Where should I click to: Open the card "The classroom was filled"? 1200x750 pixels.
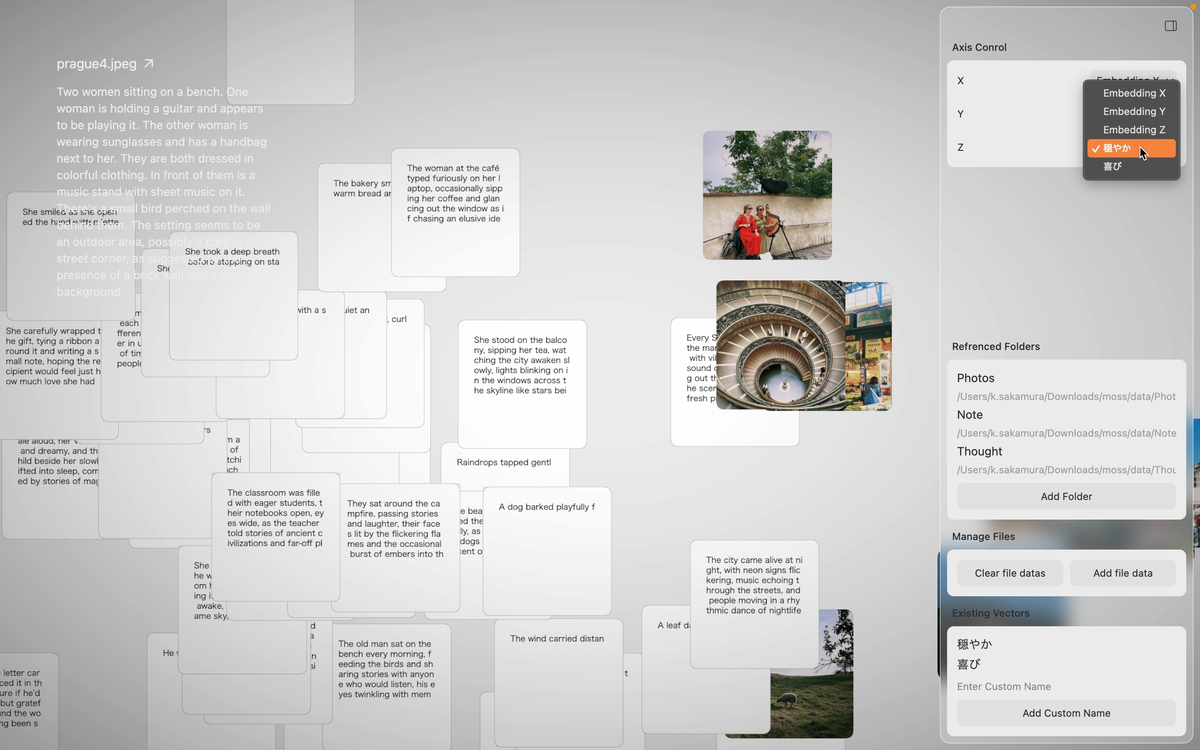coord(275,537)
